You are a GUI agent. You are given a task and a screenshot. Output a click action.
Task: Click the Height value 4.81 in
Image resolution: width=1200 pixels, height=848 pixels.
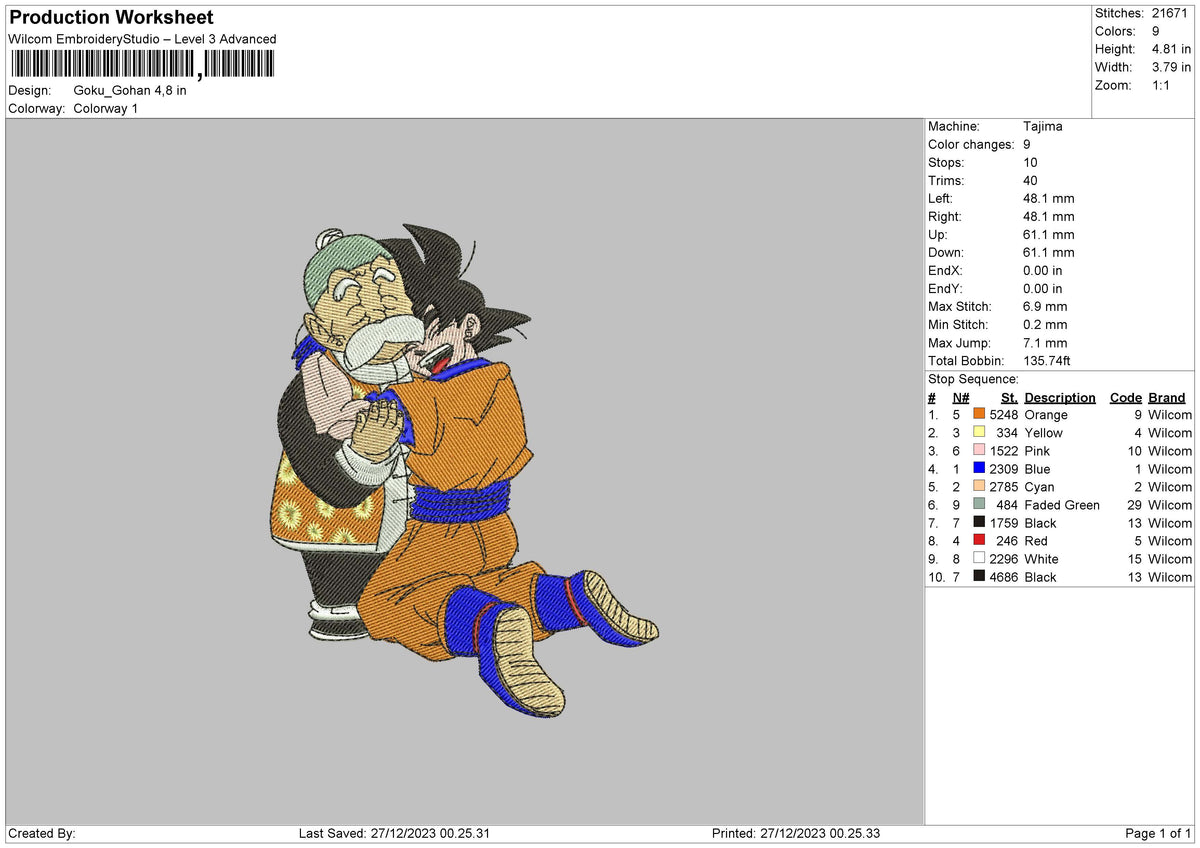point(1172,49)
